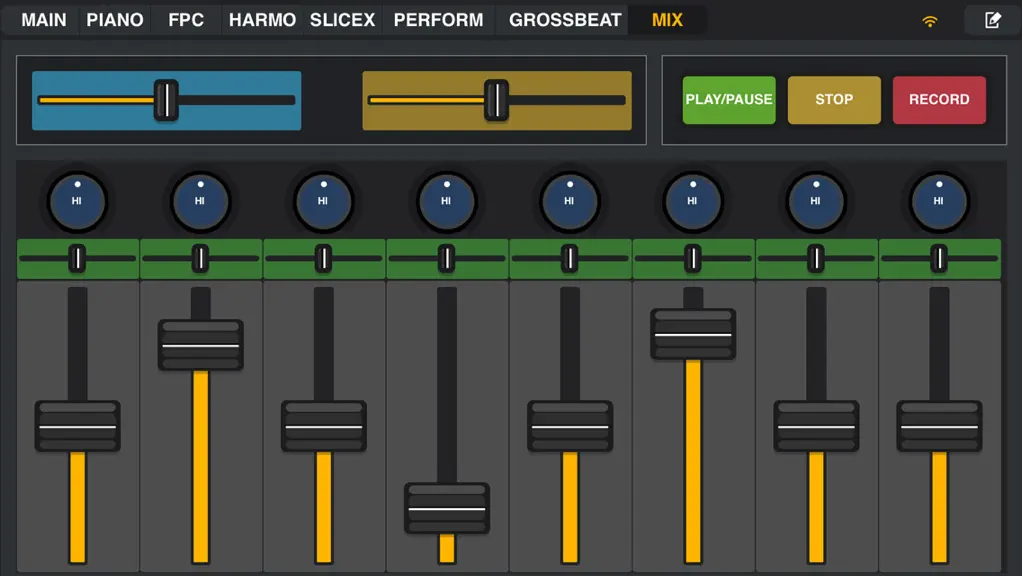The width and height of the screenshot is (1022, 576).
Task: Click the red RECORD button
Action: pos(939,100)
